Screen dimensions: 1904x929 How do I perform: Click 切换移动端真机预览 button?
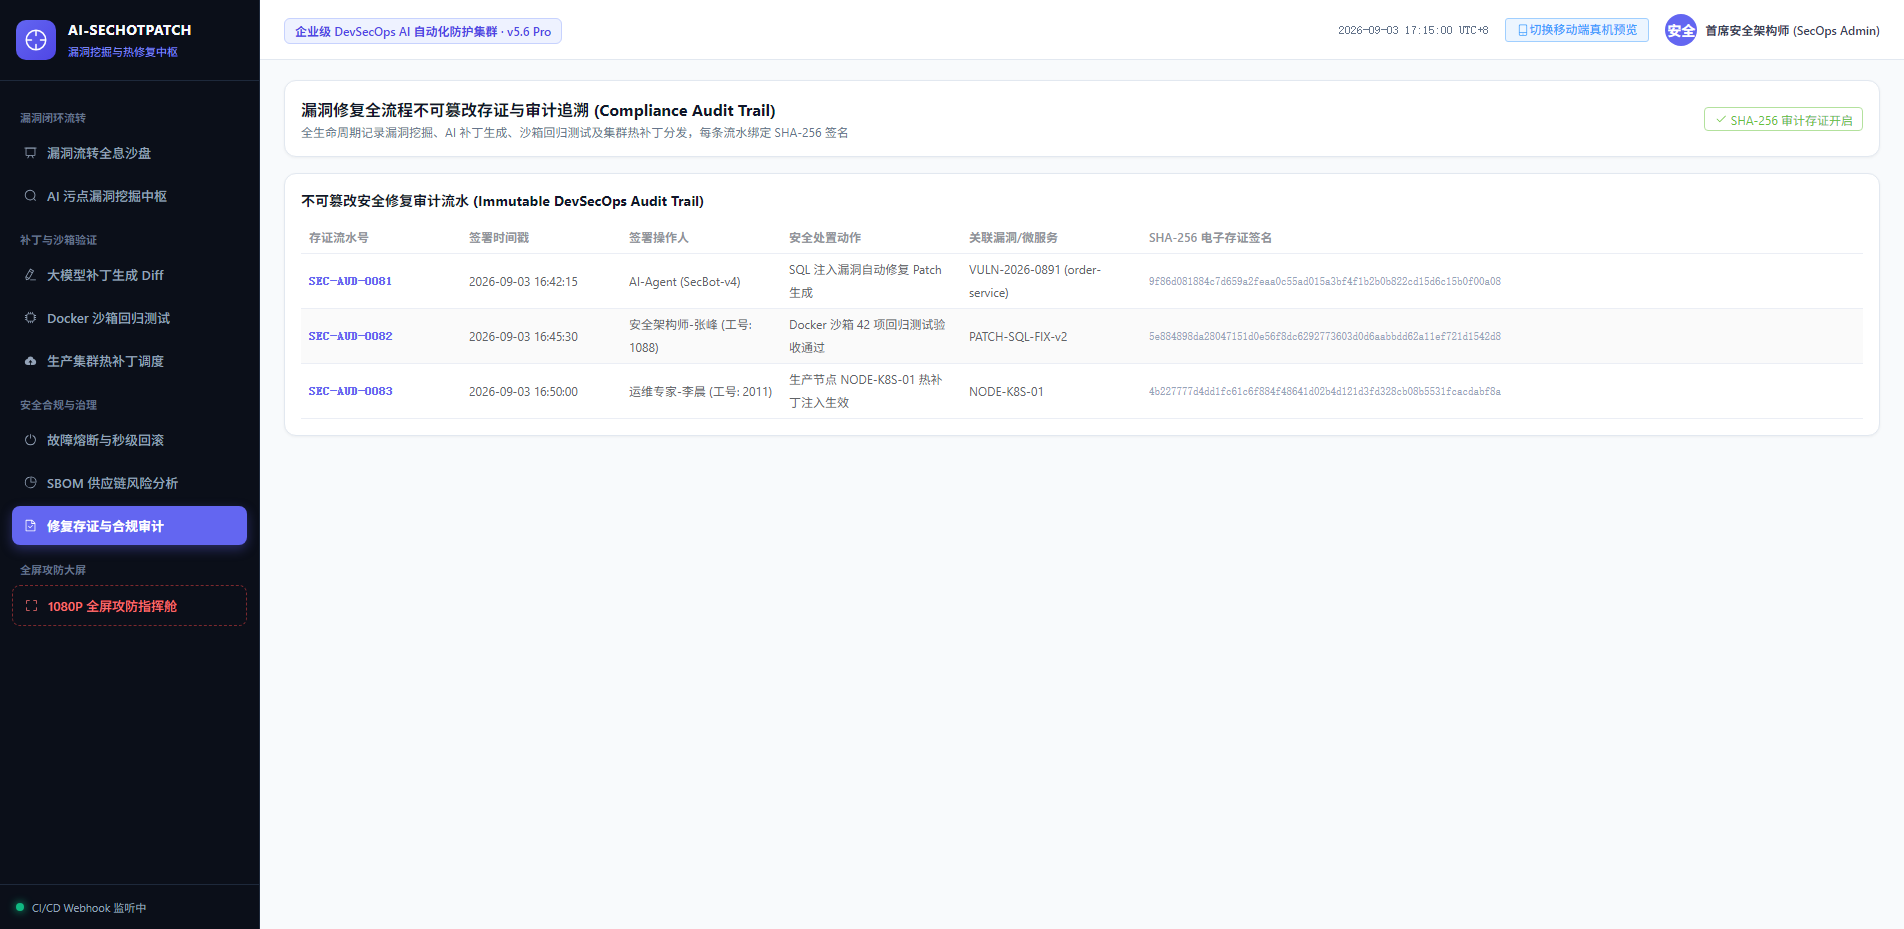click(x=1577, y=30)
